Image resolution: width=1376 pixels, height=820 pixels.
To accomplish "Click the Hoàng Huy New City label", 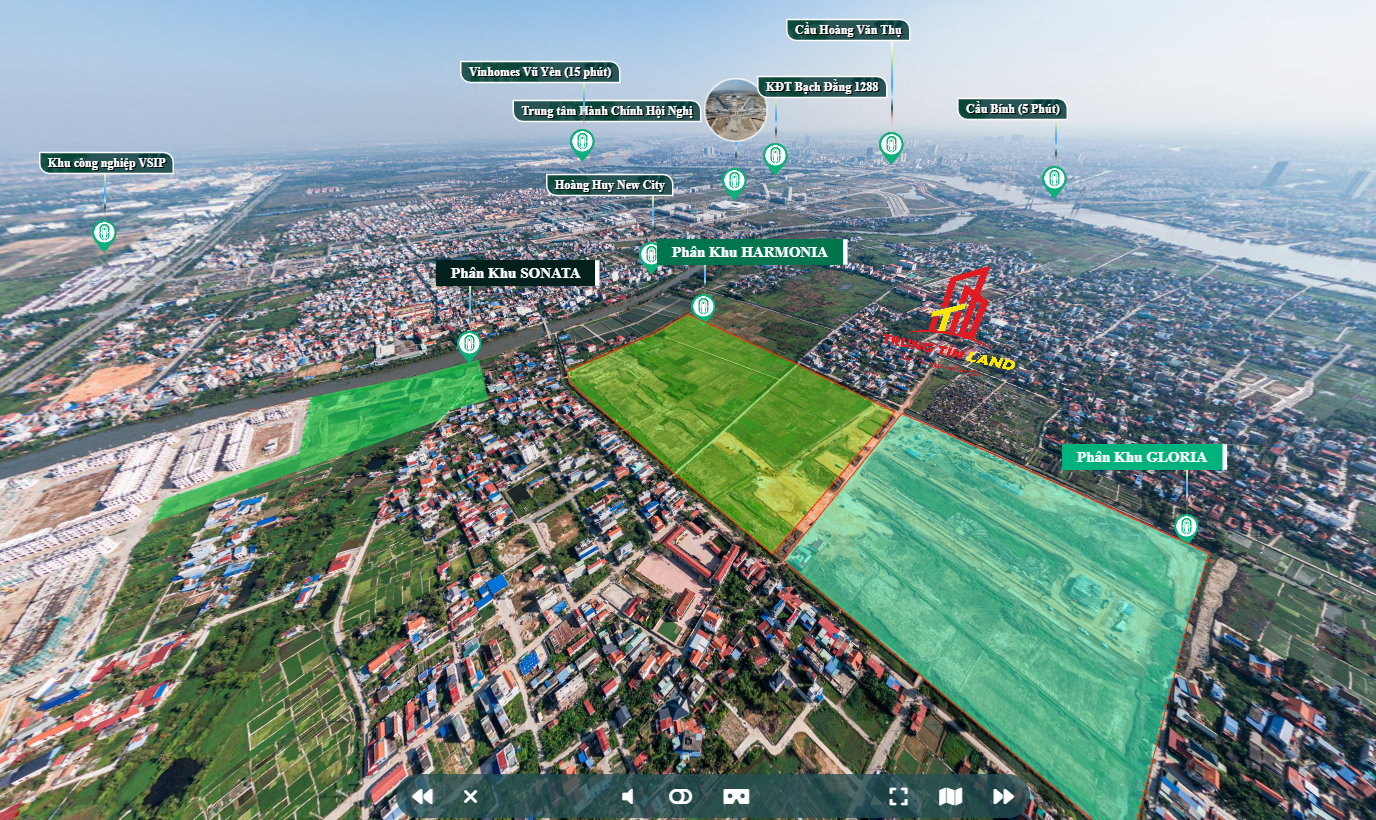I will pyautogui.click(x=610, y=185).
